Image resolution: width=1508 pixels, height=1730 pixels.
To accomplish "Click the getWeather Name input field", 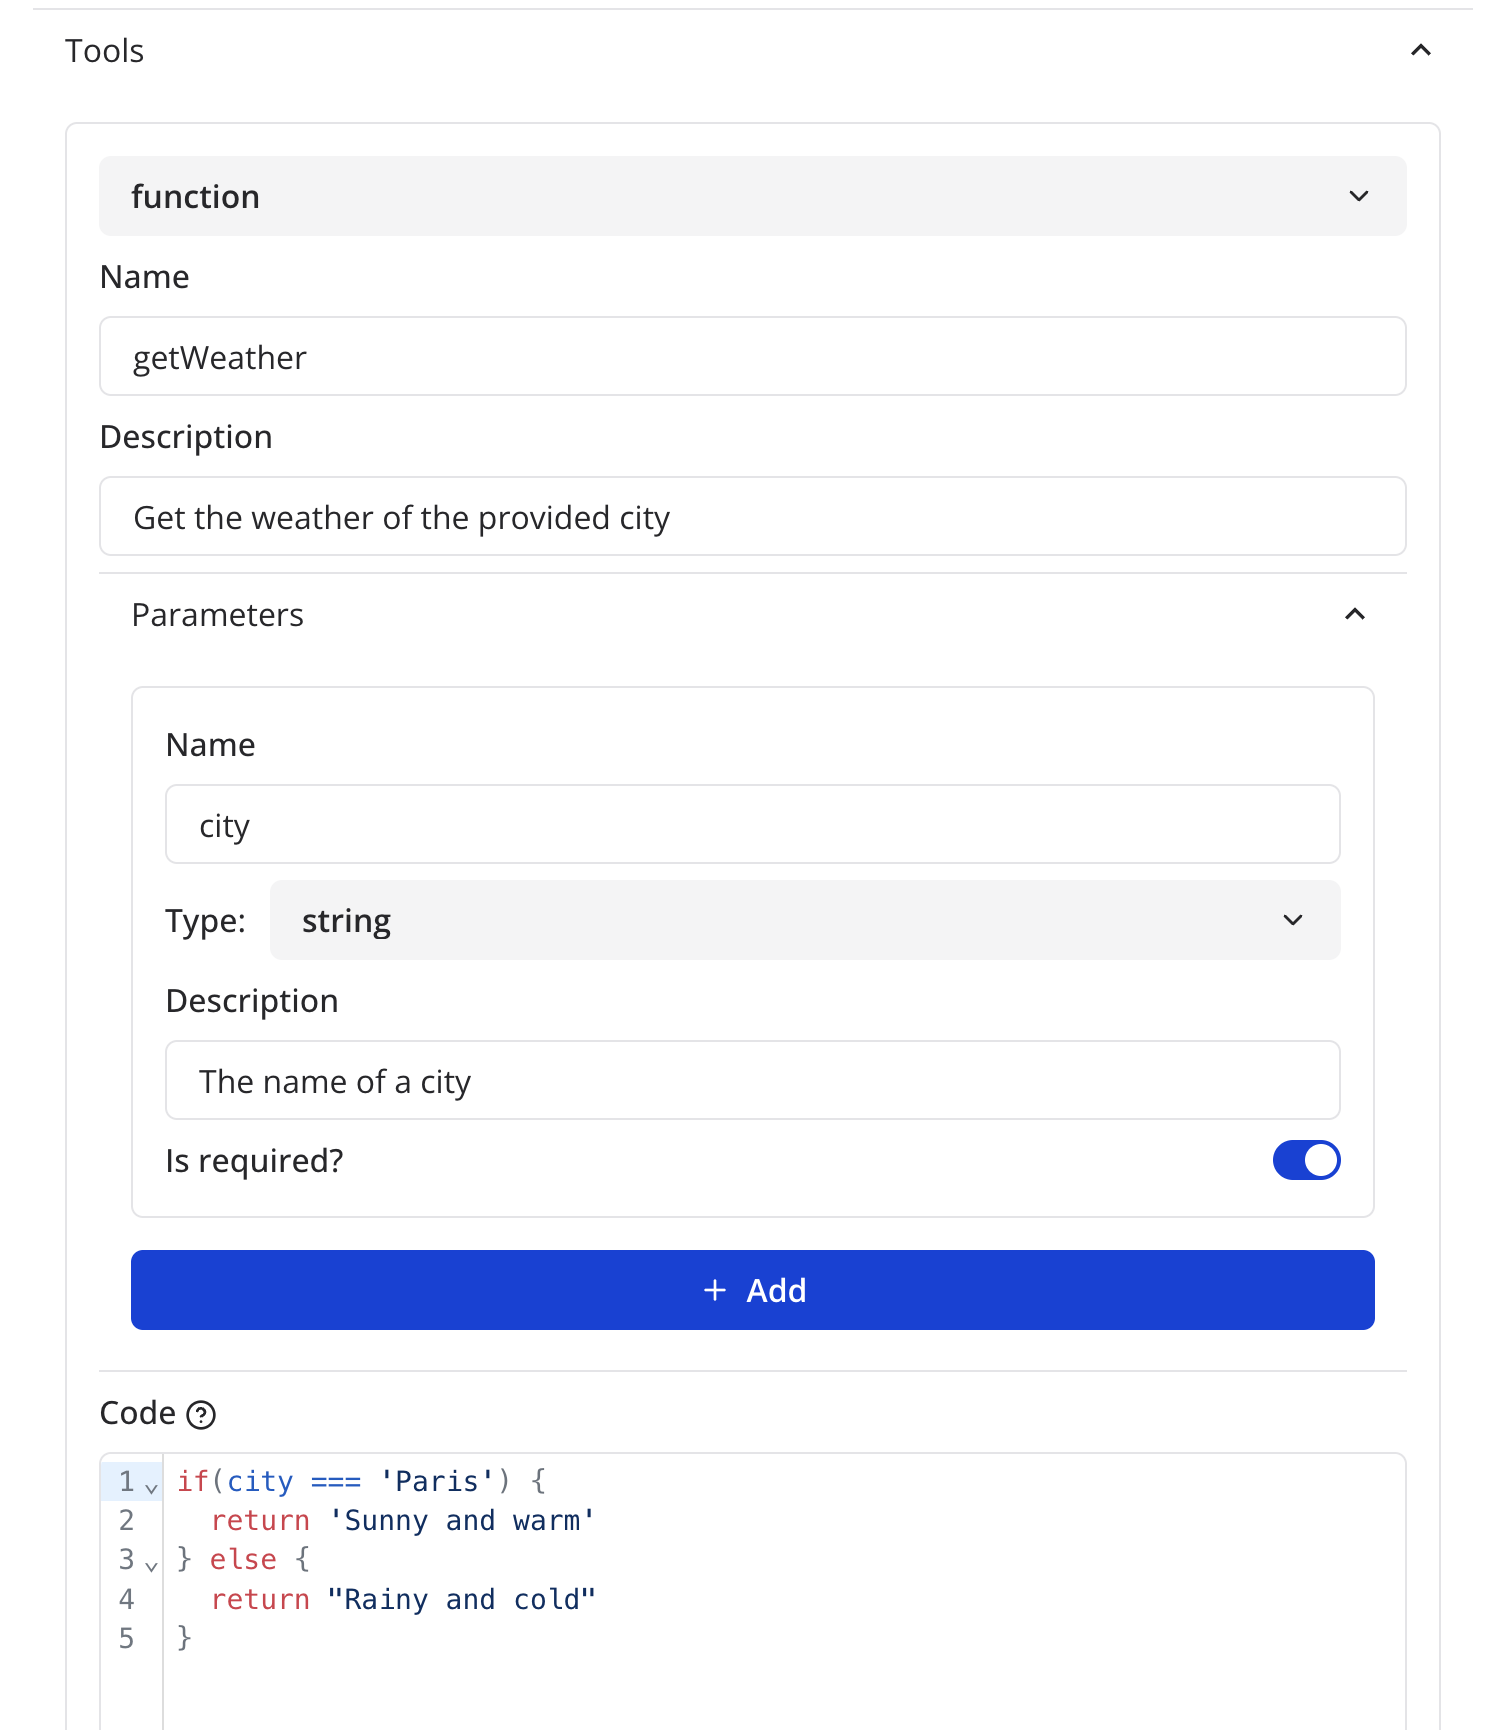I will [x=752, y=357].
